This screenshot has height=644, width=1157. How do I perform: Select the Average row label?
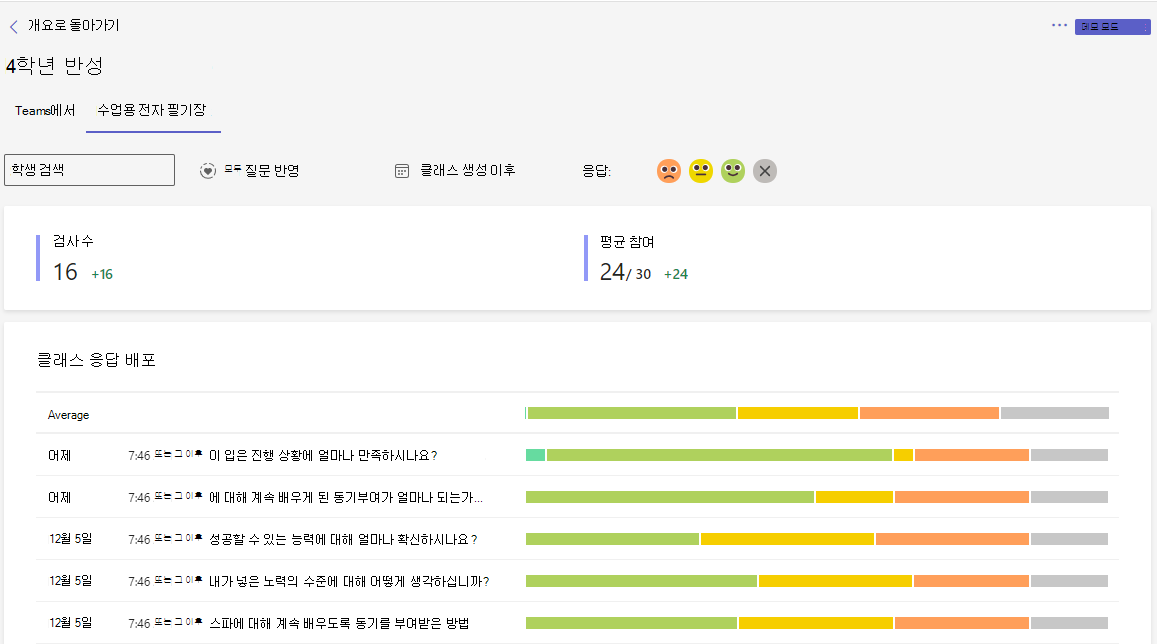[69, 415]
